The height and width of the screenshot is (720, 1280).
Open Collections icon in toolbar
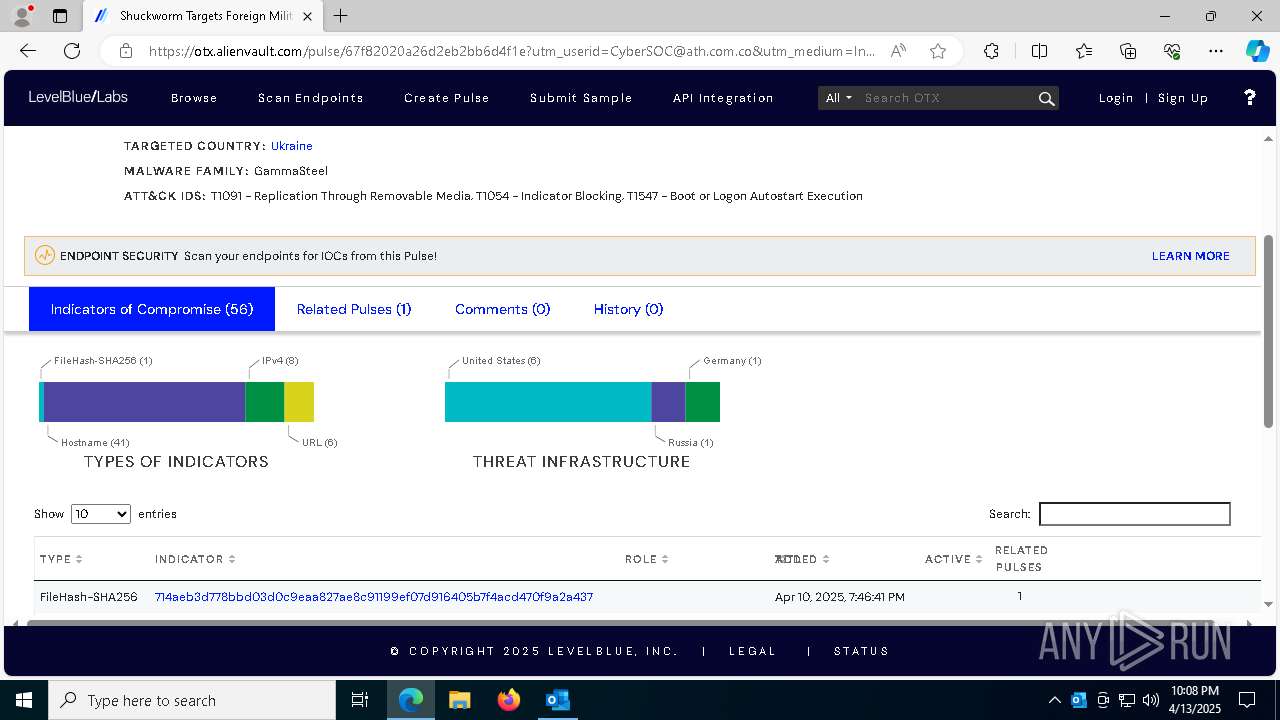(x=1128, y=51)
